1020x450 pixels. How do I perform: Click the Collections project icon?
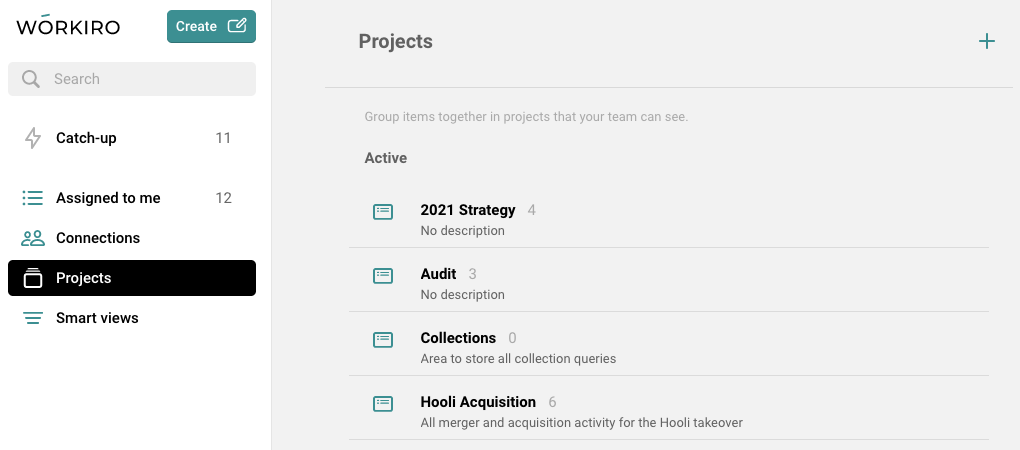tap(383, 339)
